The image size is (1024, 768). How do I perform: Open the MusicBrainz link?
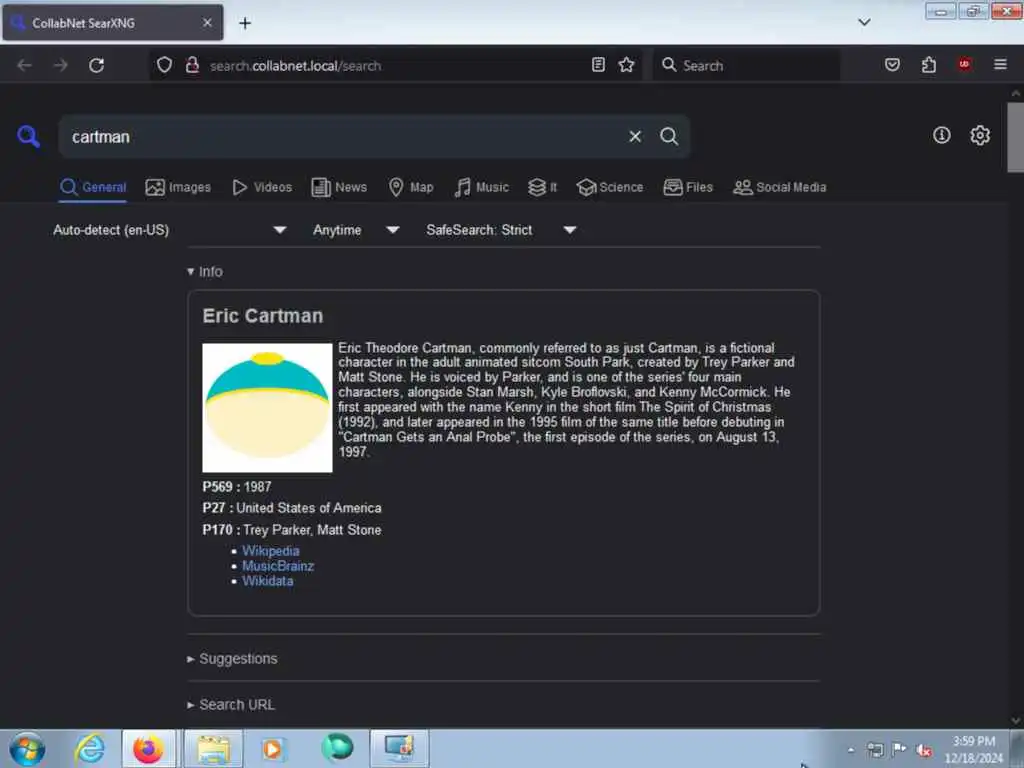click(278, 566)
